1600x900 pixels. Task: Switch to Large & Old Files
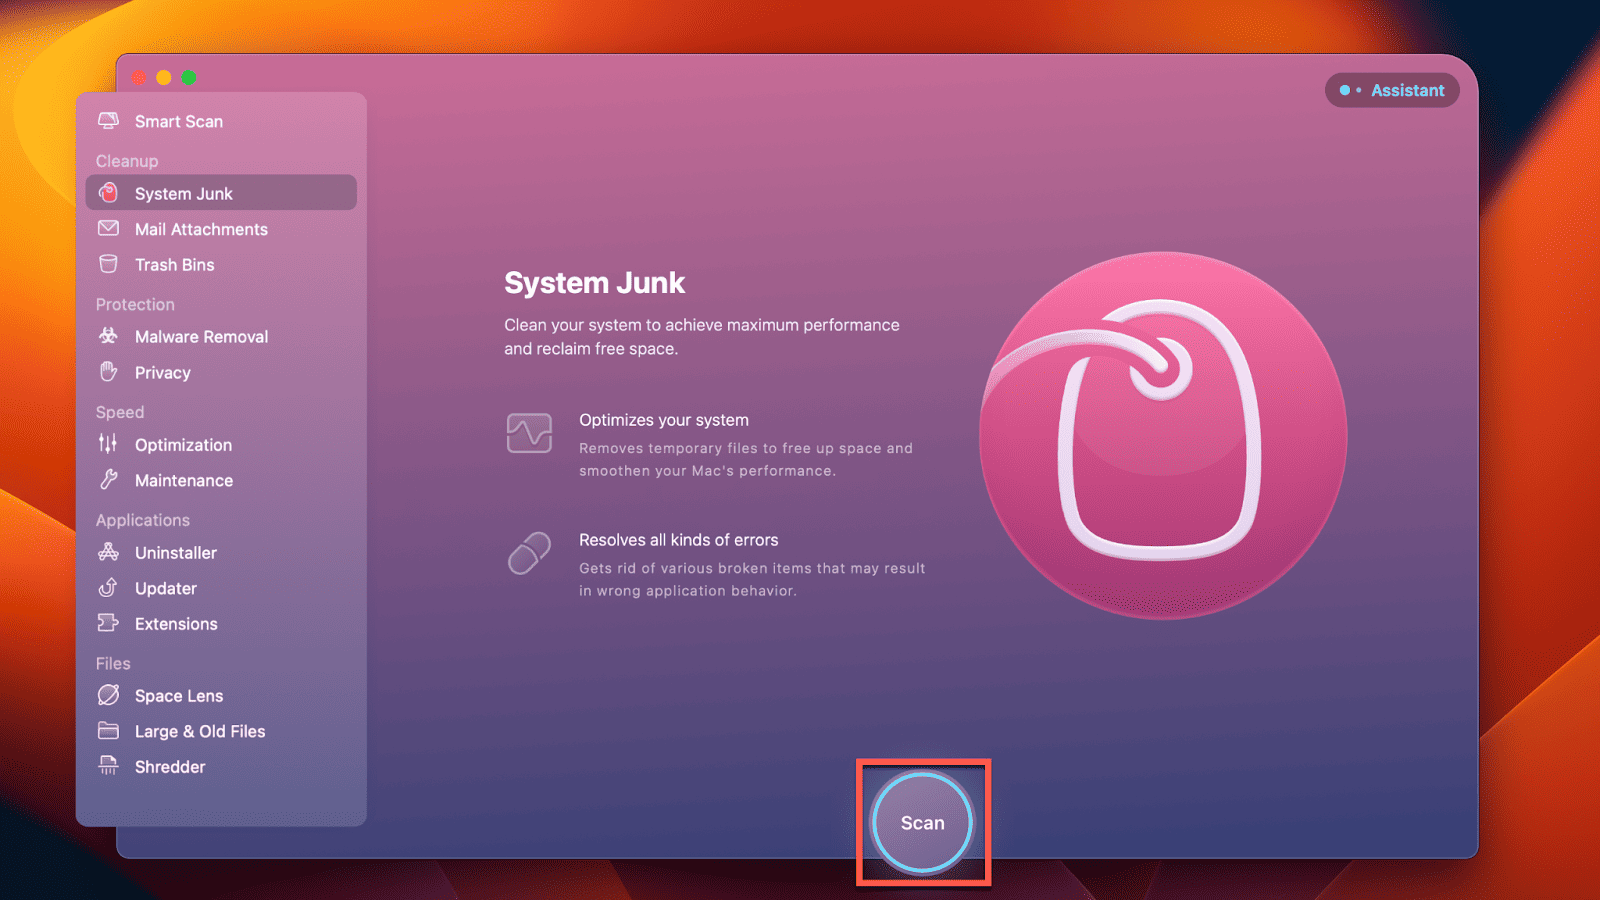click(200, 731)
